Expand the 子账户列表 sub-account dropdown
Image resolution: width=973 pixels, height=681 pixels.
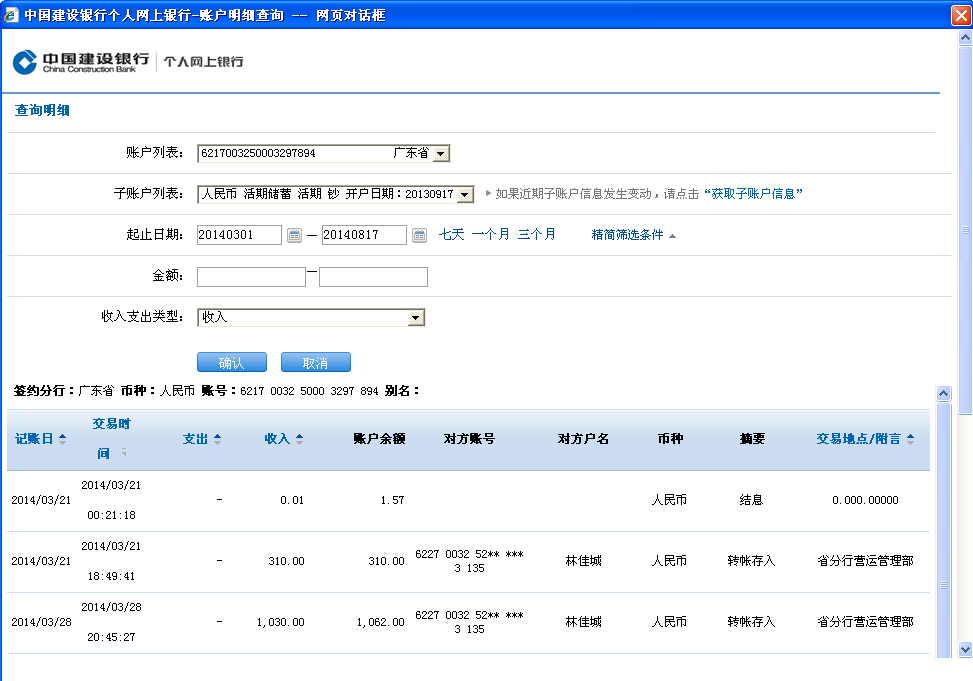[465, 195]
